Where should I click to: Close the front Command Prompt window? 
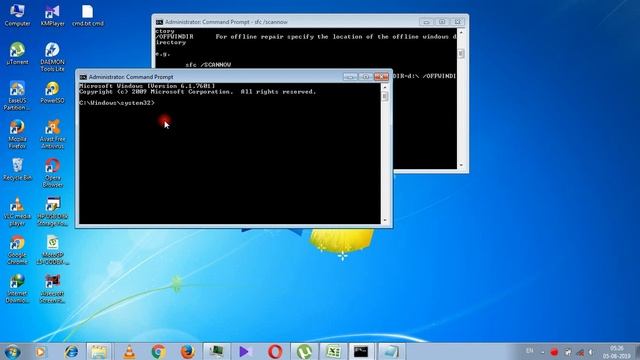(x=381, y=77)
